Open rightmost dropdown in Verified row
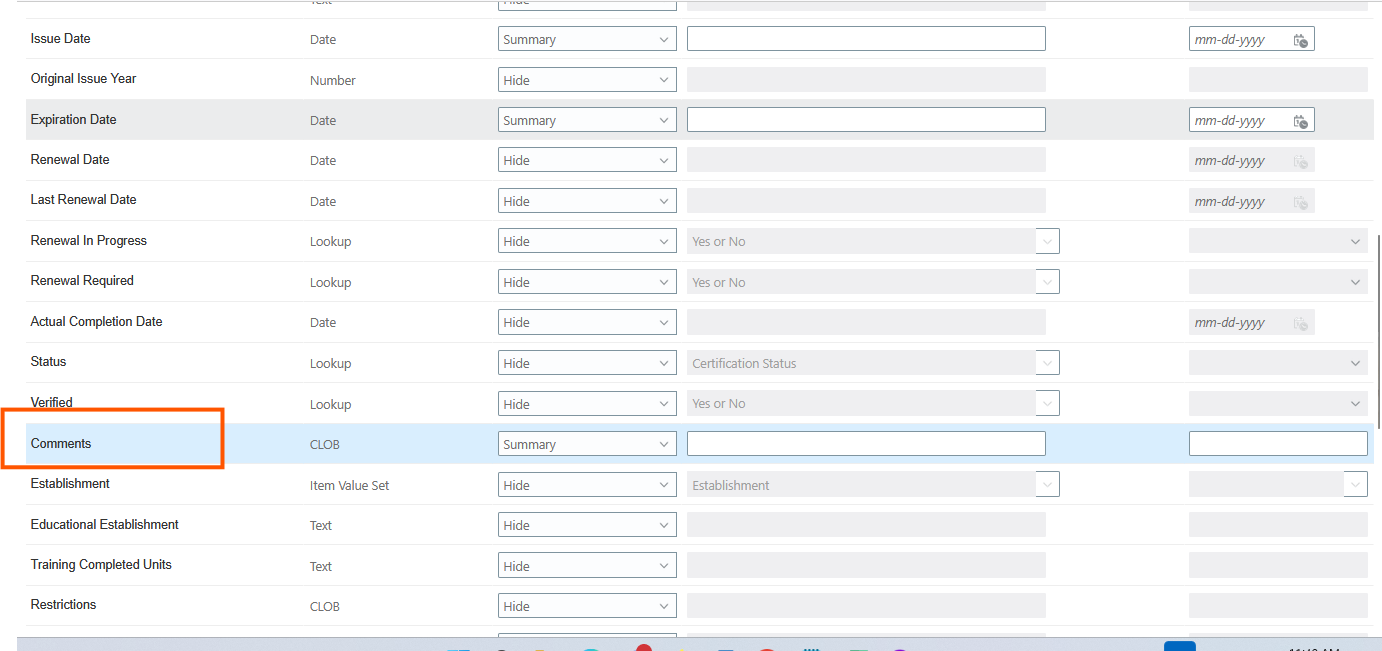 (x=1278, y=404)
